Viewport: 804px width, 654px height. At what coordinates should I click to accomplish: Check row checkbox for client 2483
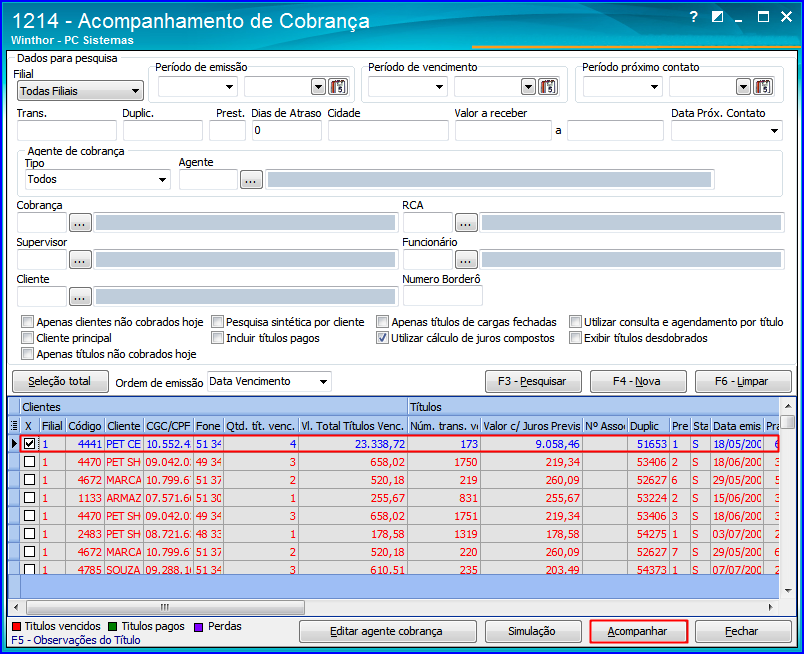[x=30, y=533]
